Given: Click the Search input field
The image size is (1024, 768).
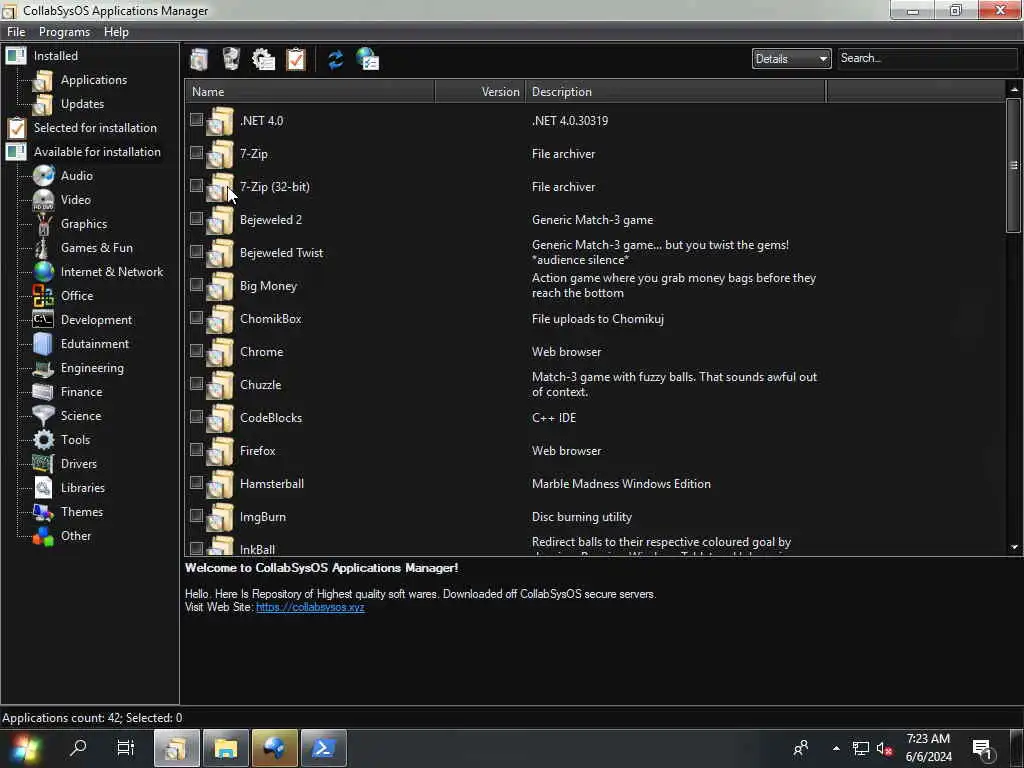Looking at the screenshot, I should (927, 59).
